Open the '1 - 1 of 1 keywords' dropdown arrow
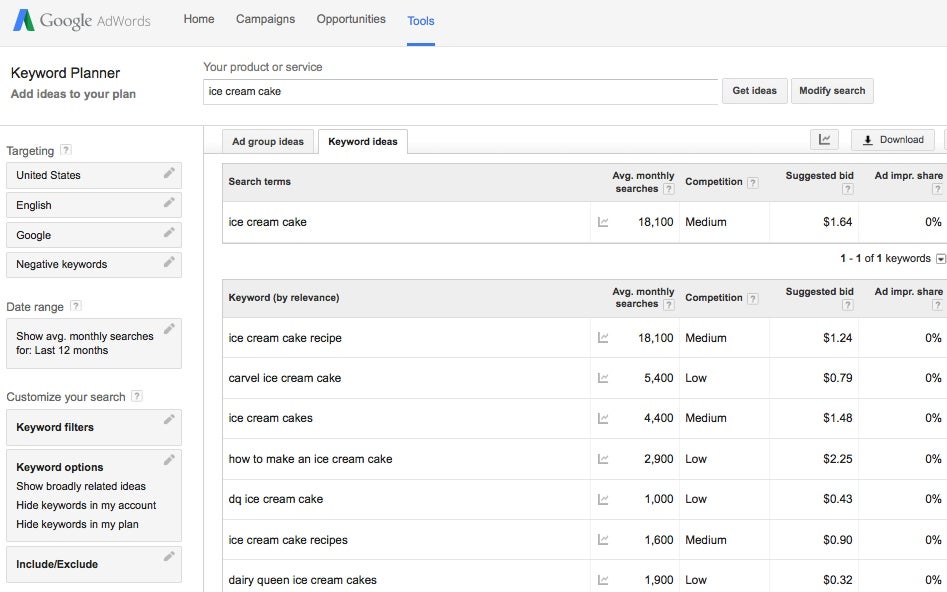The height and width of the screenshot is (592, 947). pos(940,259)
